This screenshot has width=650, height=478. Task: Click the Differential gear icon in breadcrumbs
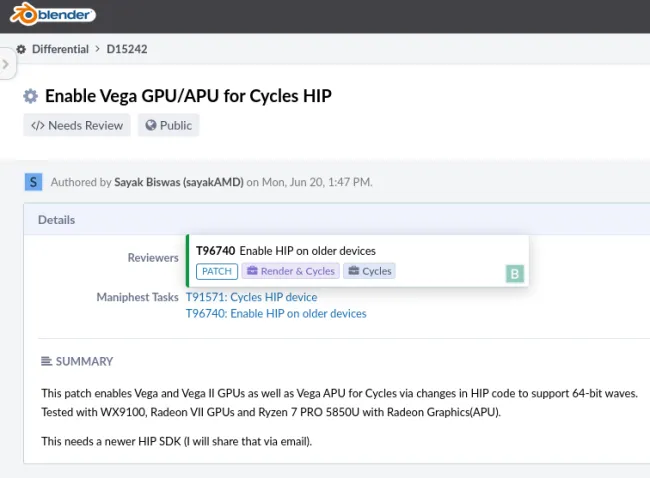pos(21,49)
